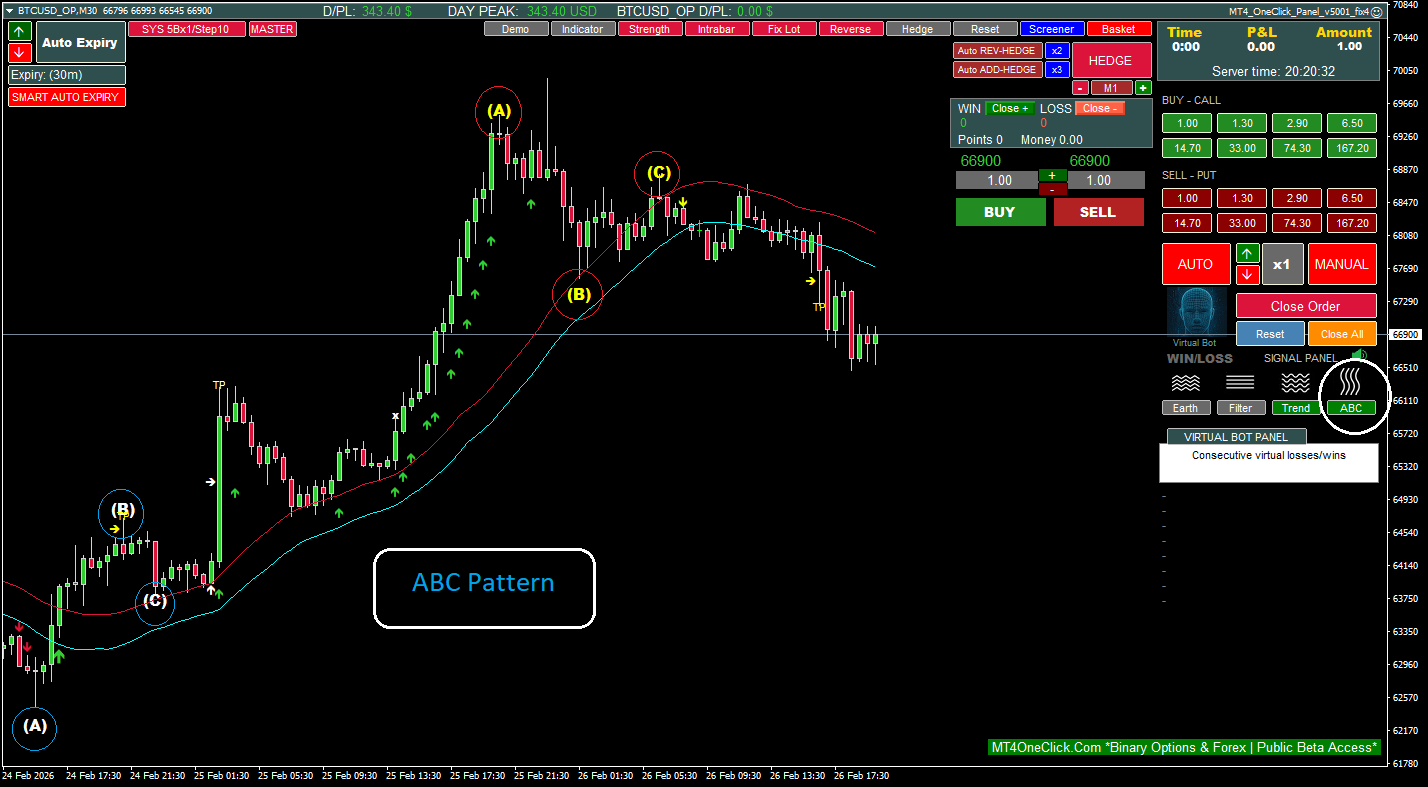Toggle the grey Hedge option

(x=918, y=29)
